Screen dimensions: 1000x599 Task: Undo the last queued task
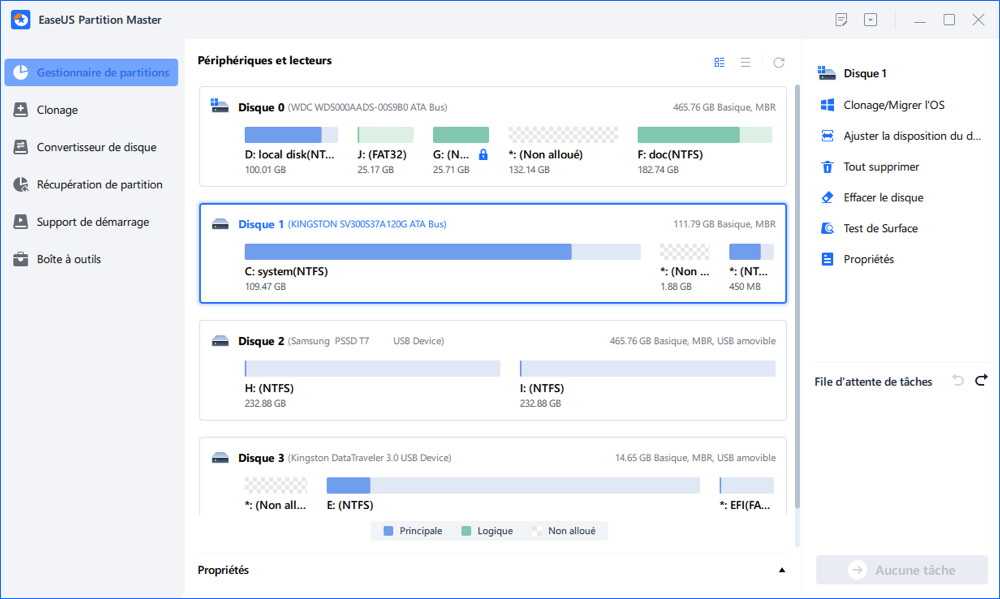click(x=958, y=381)
